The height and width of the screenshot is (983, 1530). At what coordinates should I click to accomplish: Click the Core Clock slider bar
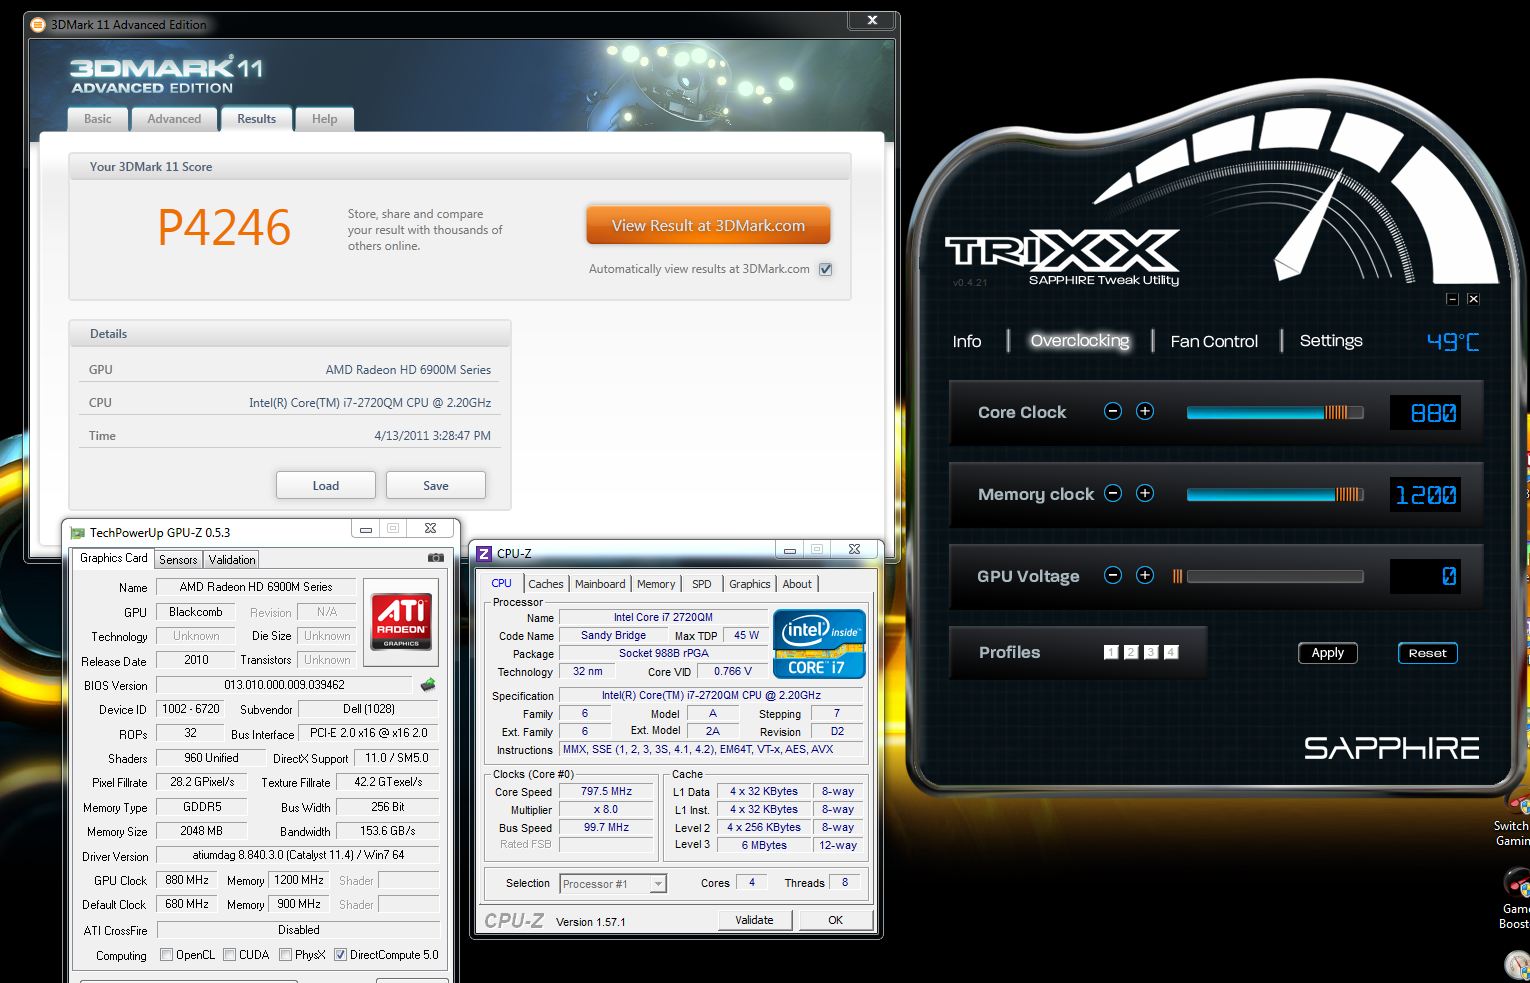[1275, 412]
